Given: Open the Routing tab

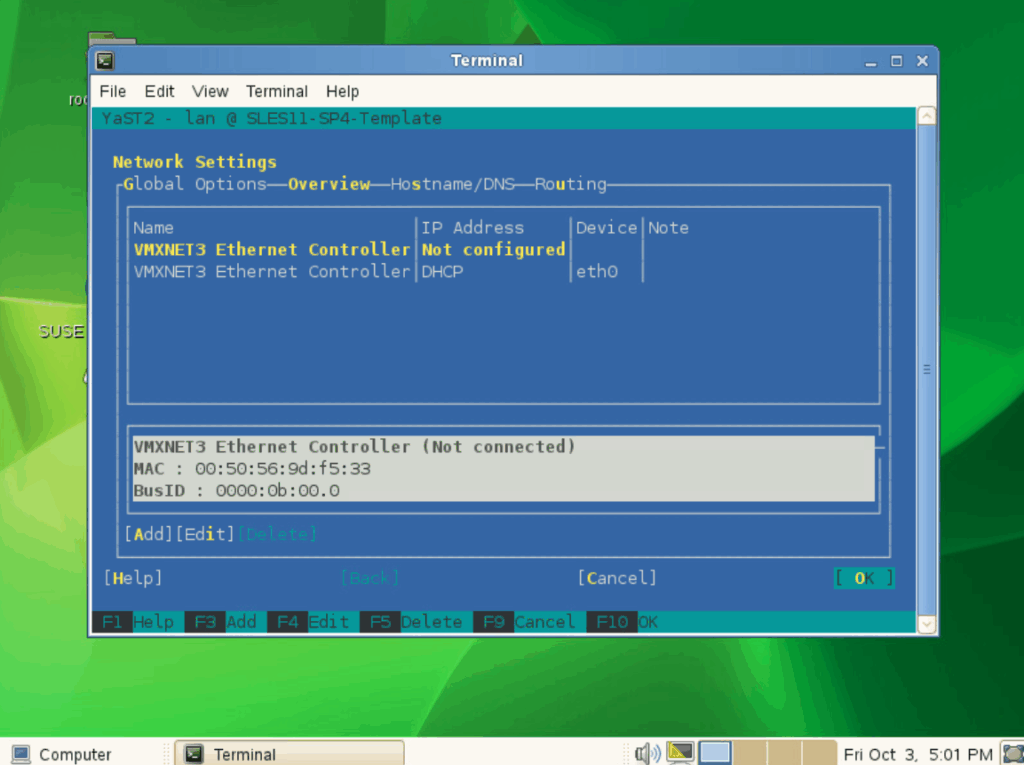Looking at the screenshot, I should (x=570, y=184).
